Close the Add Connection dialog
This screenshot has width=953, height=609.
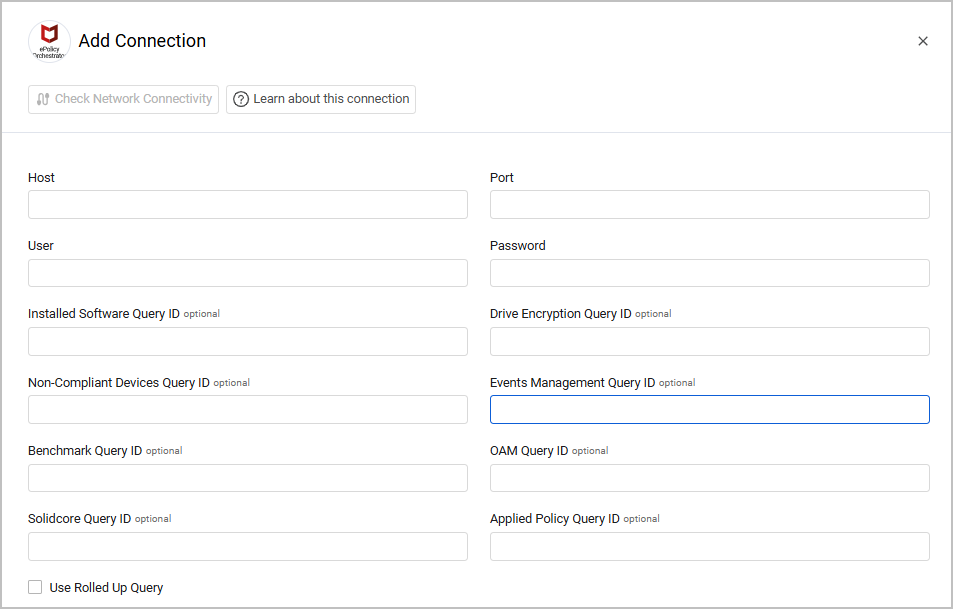[x=922, y=41]
